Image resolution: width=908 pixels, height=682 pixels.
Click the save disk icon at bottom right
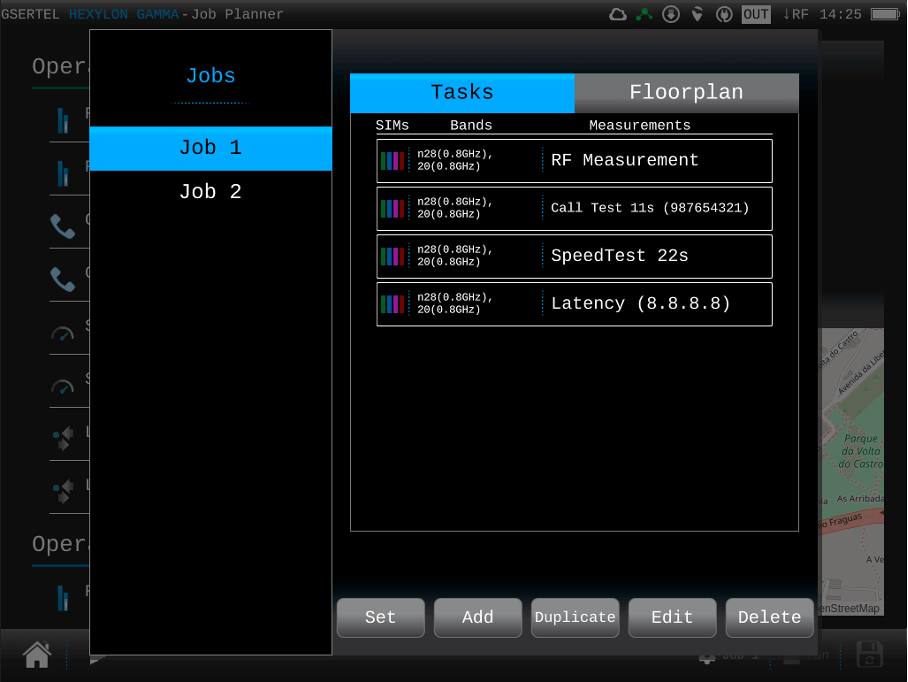click(869, 655)
